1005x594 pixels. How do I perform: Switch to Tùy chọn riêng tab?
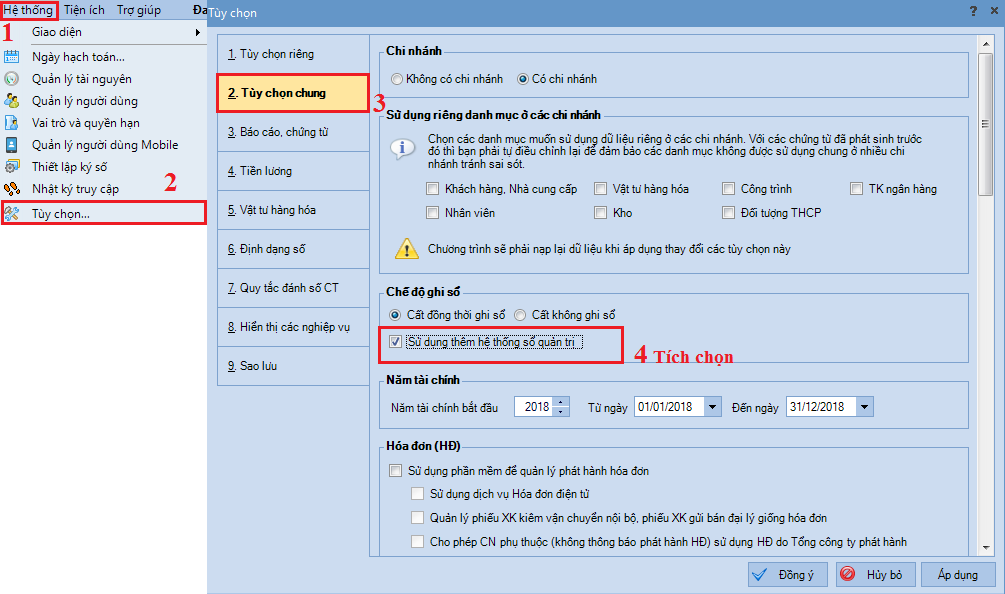click(x=293, y=54)
